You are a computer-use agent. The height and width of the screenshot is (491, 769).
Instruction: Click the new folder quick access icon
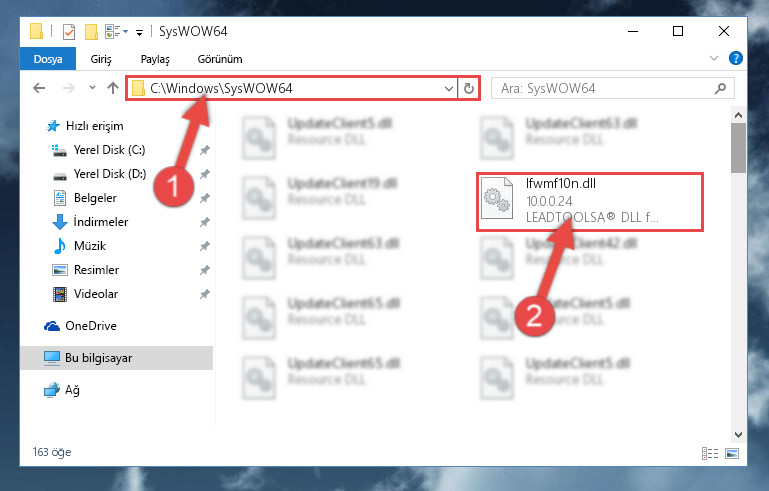(x=91, y=32)
